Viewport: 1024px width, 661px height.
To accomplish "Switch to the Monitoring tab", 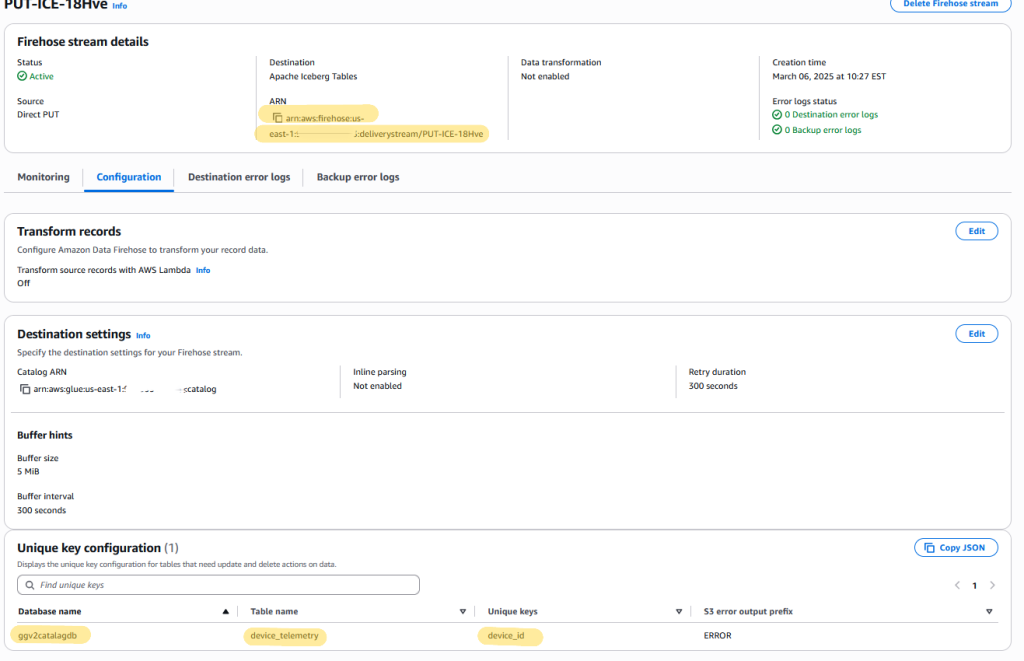I will pyautogui.click(x=43, y=177).
